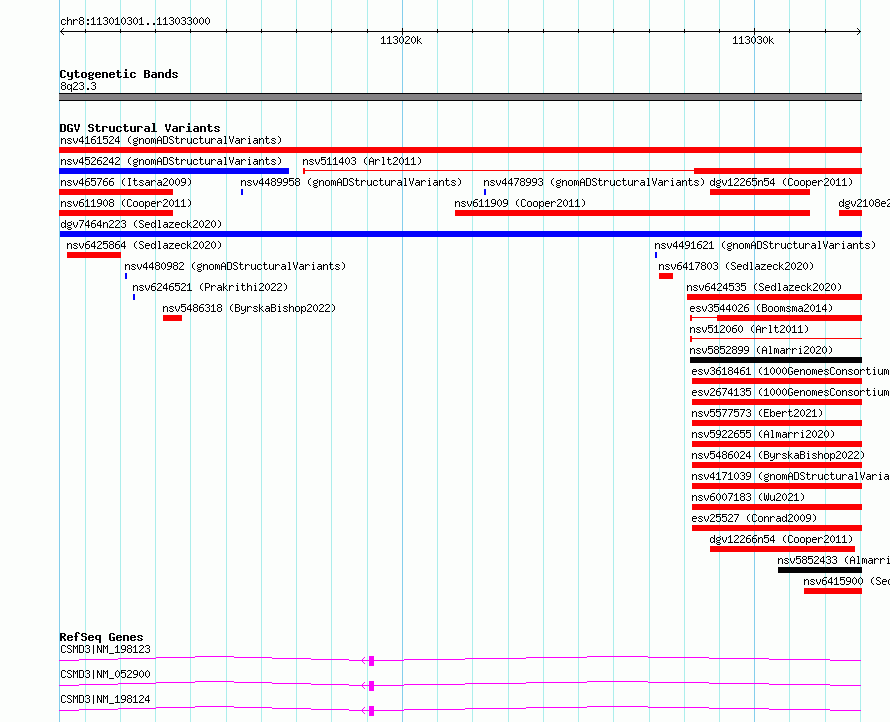Click the nsv4478993 gnomAD variant label
The image size is (890, 722).
pyautogui.click(x=594, y=182)
